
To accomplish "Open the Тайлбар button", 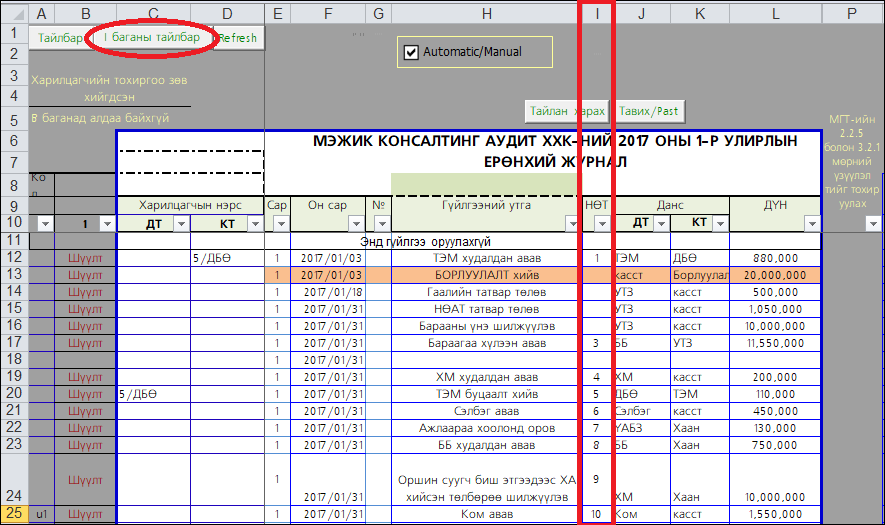I will (60, 38).
